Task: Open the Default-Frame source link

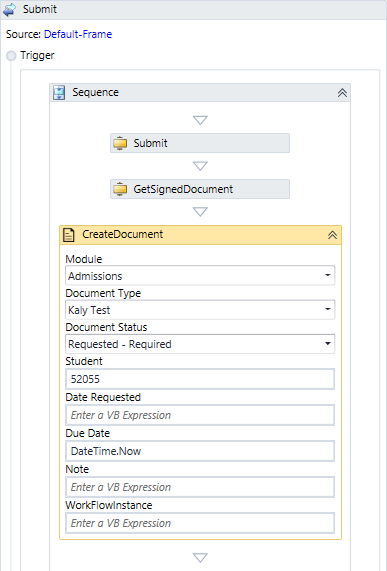Action: pyautogui.click(x=78, y=34)
